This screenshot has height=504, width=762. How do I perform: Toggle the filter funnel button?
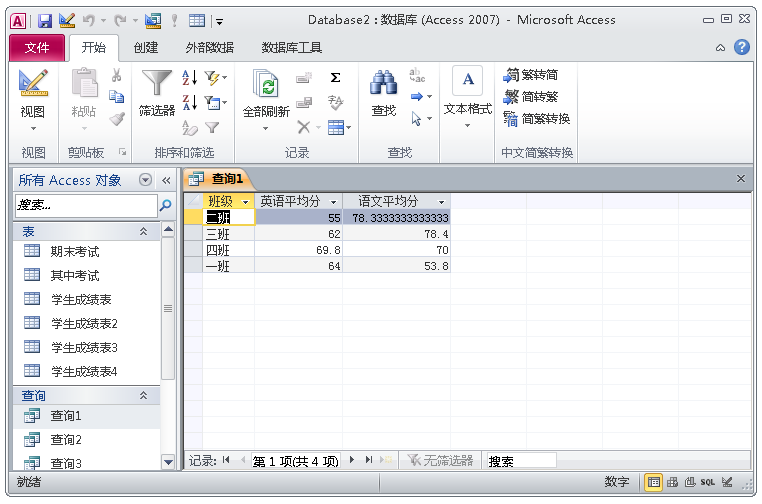[x=212, y=128]
